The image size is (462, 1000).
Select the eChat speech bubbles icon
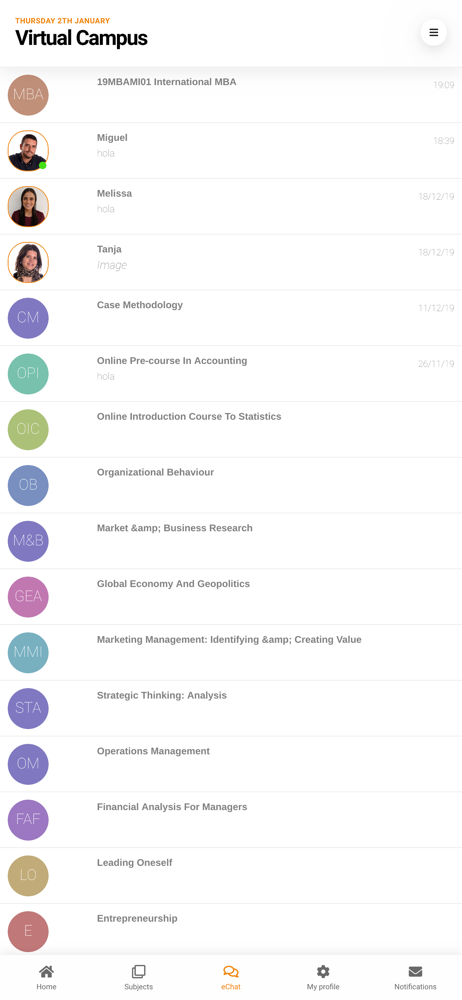(231, 971)
